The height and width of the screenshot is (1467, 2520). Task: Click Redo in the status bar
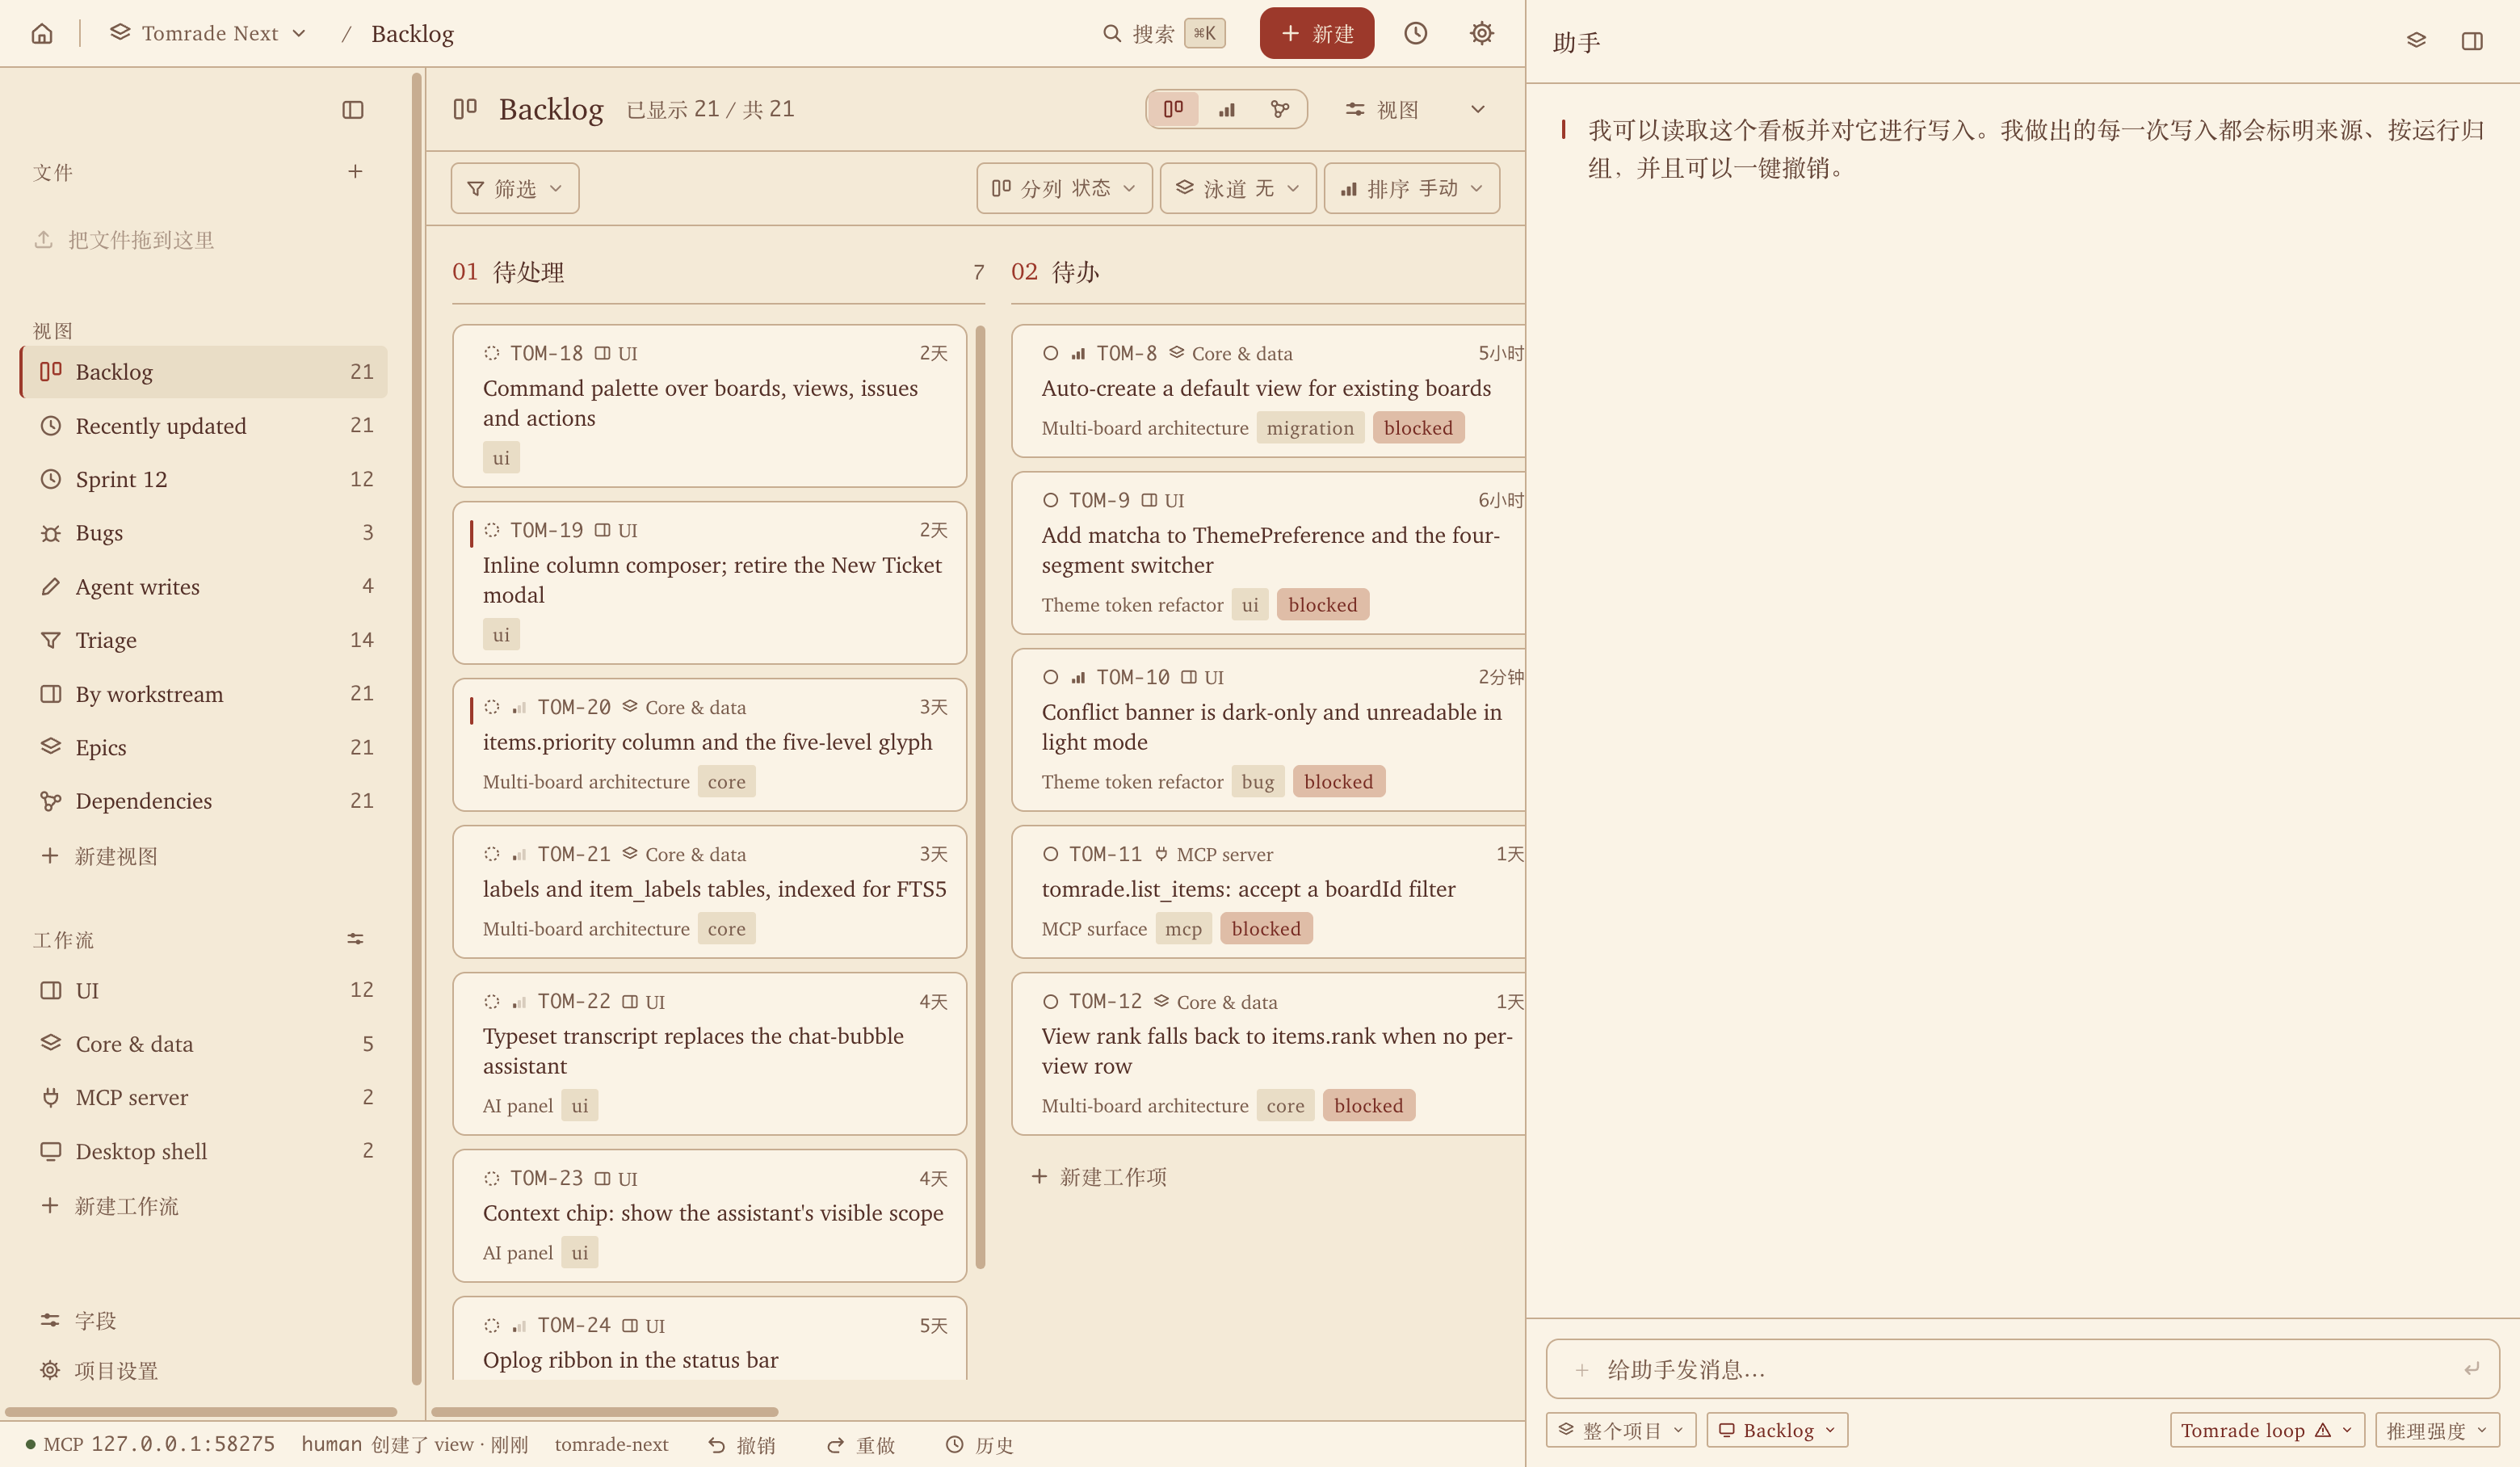click(x=861, y=1445)
